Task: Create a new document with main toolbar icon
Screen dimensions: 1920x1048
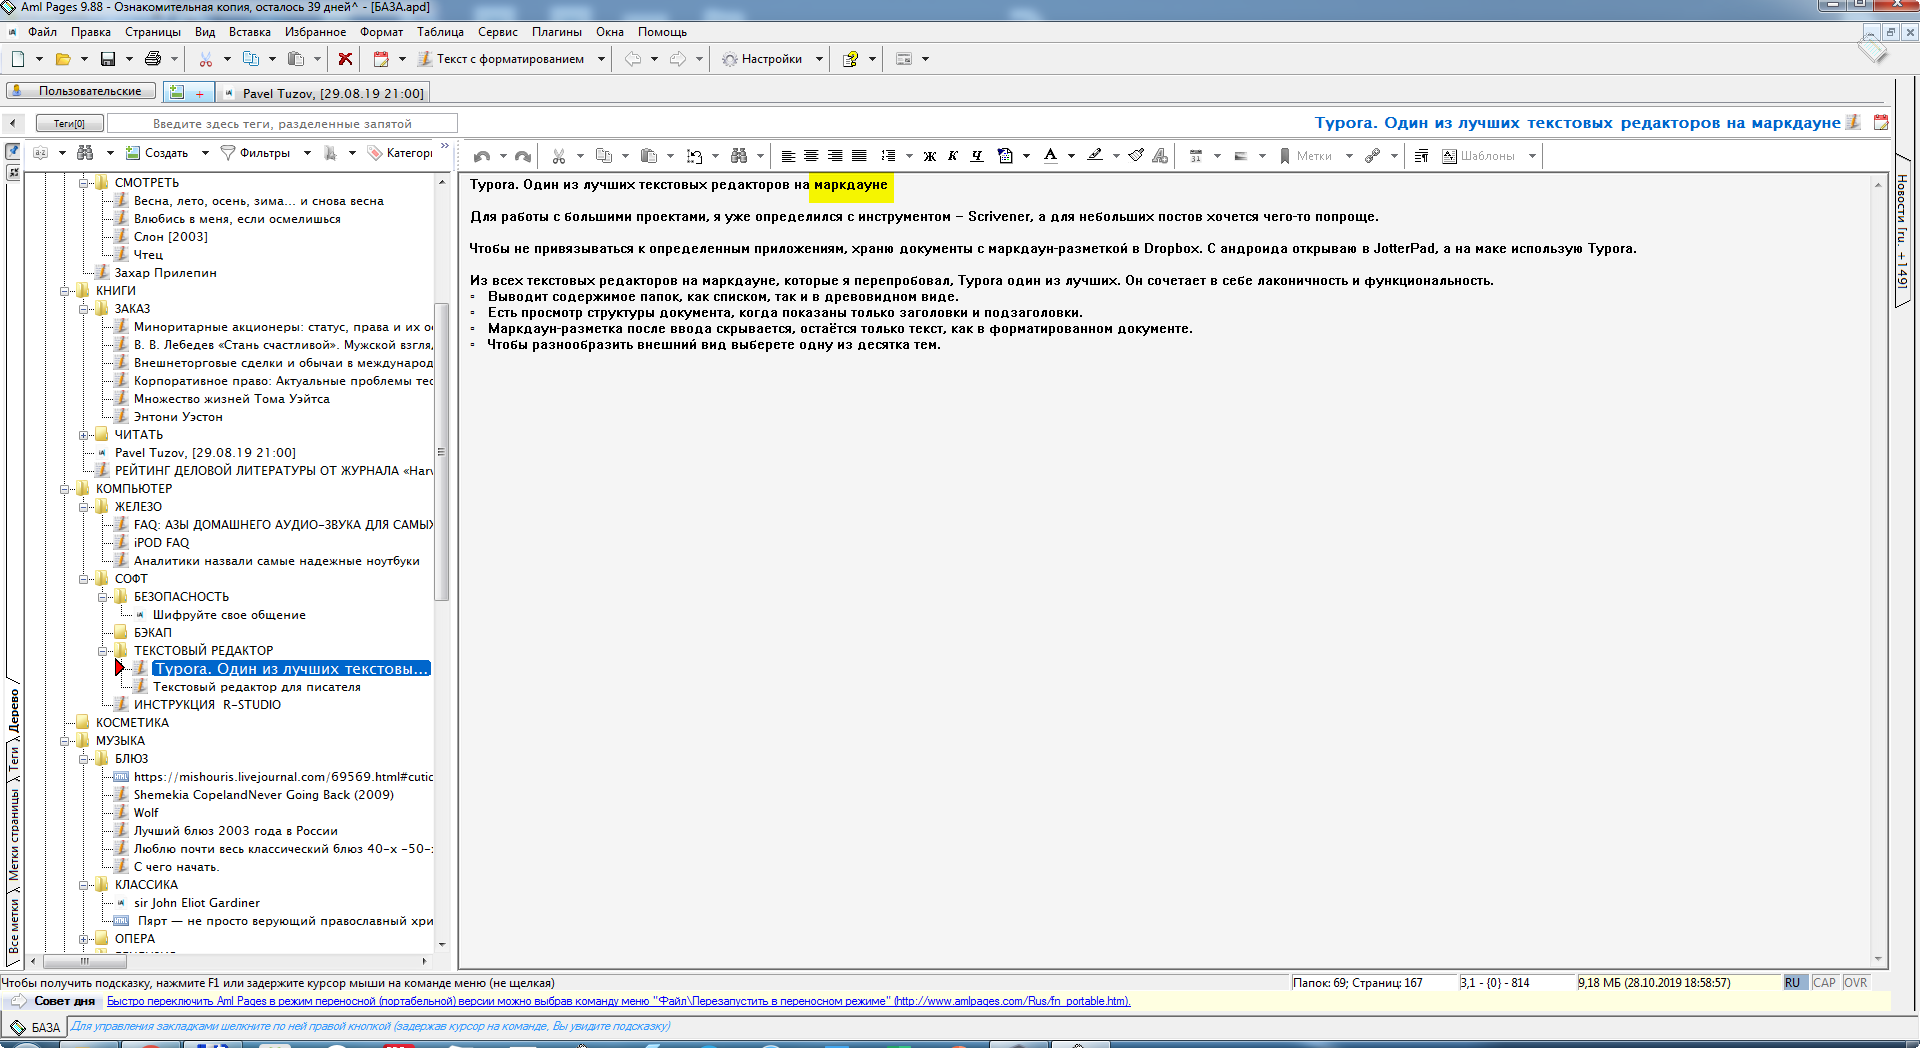Action: tap(18, 59)
